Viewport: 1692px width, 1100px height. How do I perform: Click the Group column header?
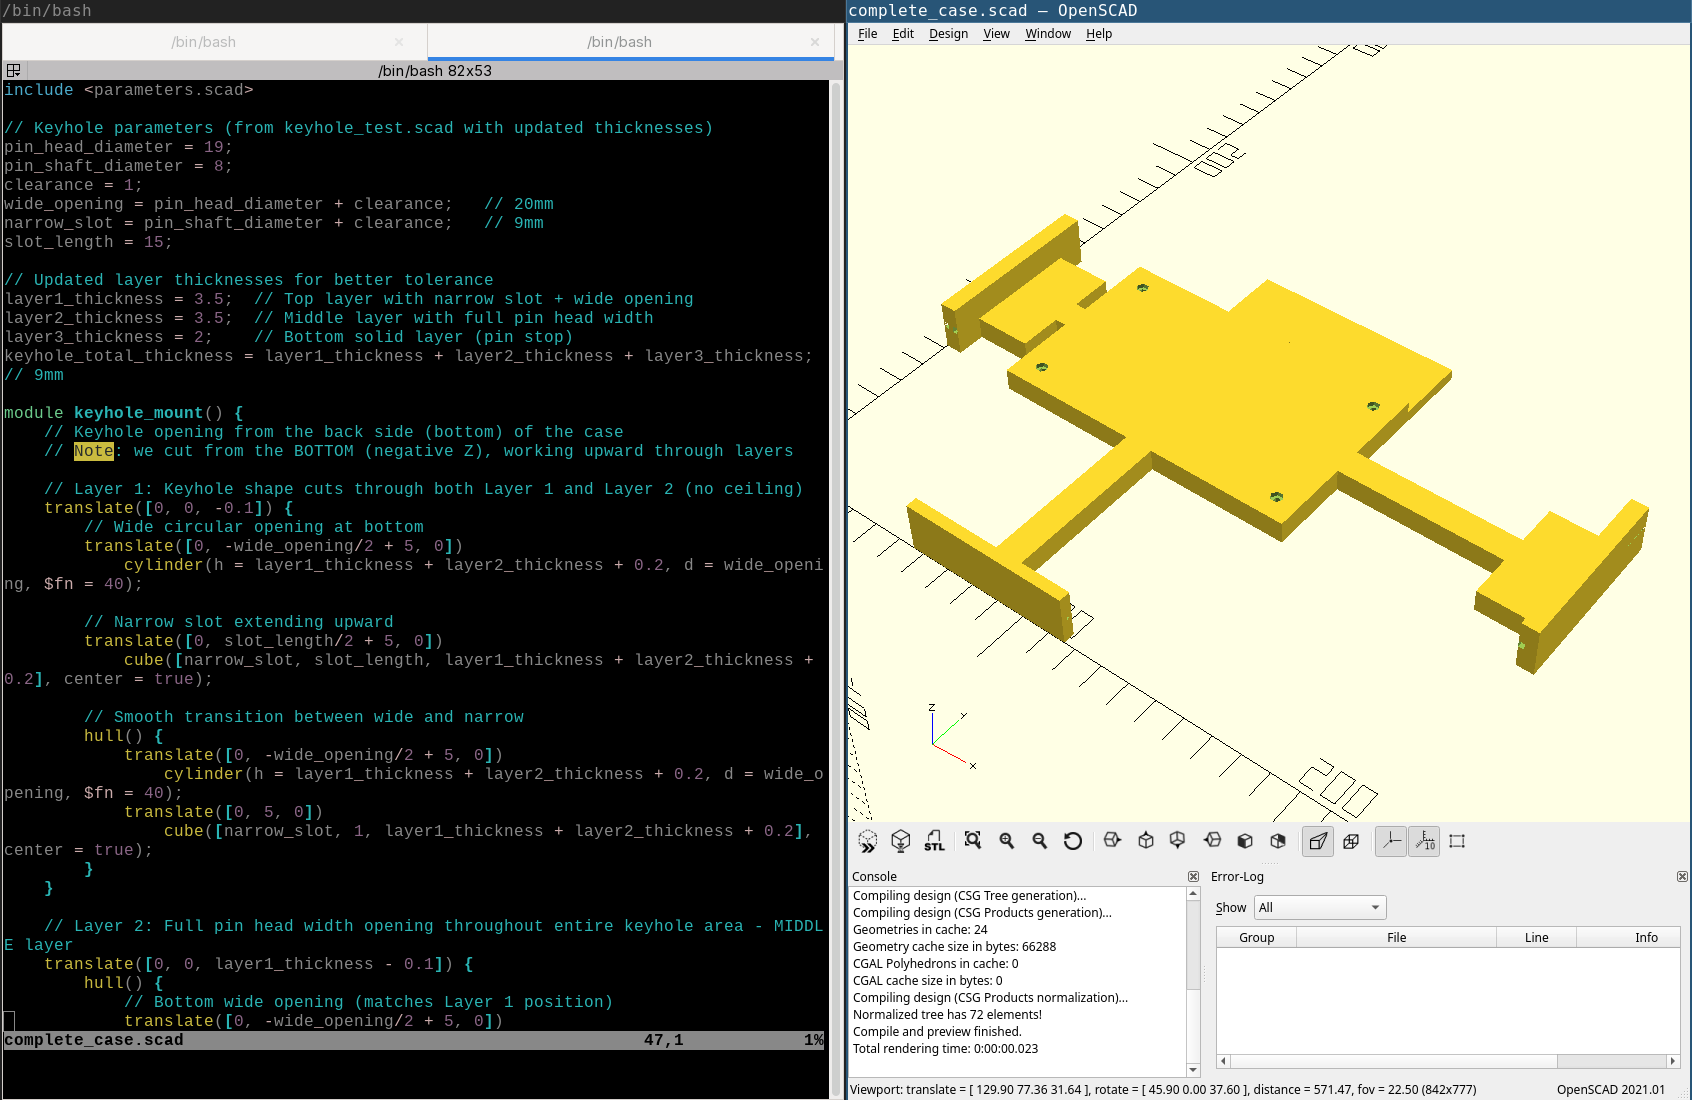click(1256, 937)
